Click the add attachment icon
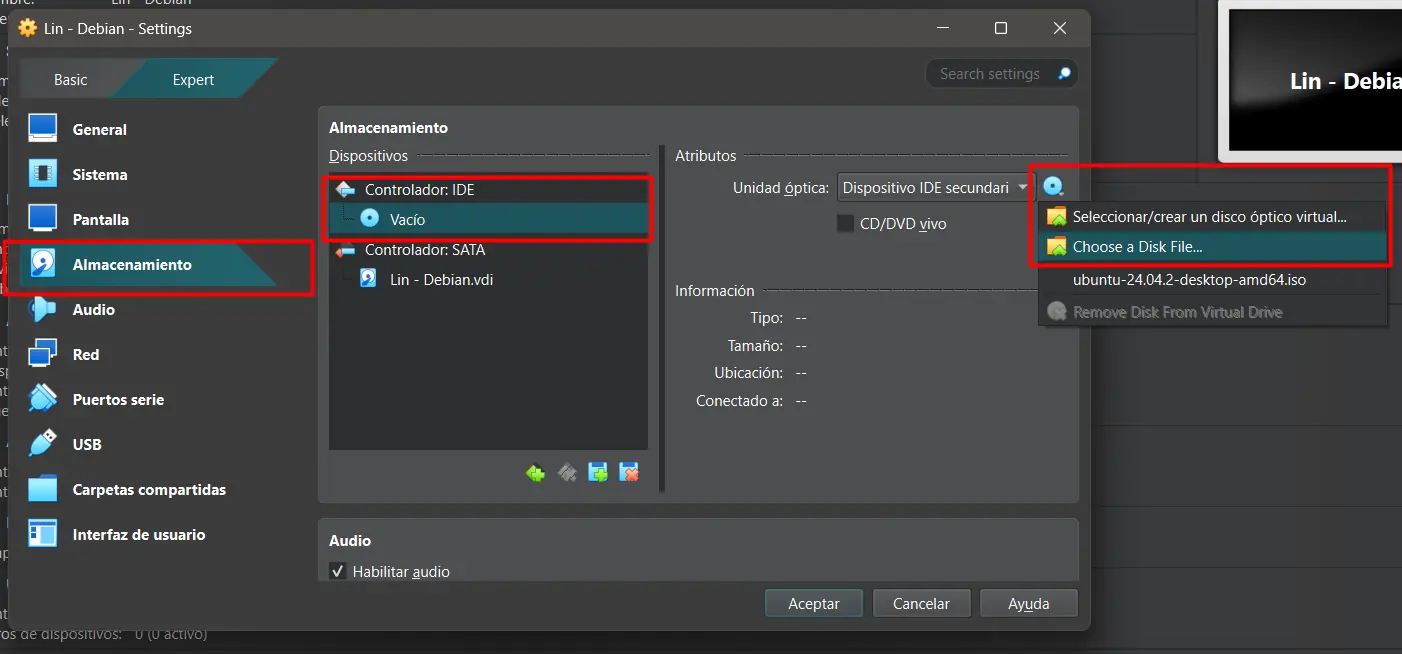 598,473
